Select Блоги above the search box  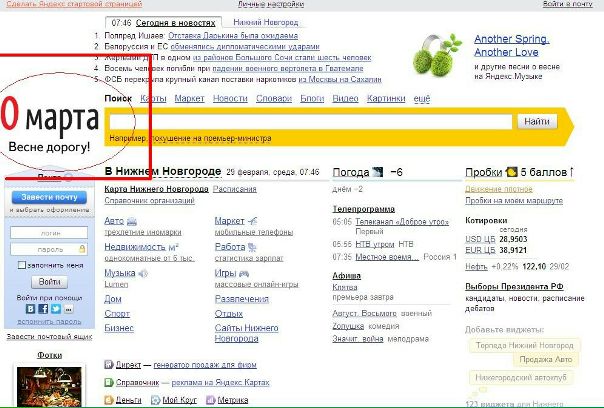(312, 99)
